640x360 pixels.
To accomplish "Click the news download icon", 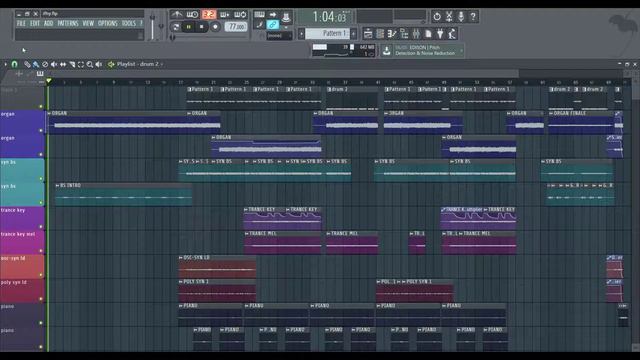I will pos(387,51).
